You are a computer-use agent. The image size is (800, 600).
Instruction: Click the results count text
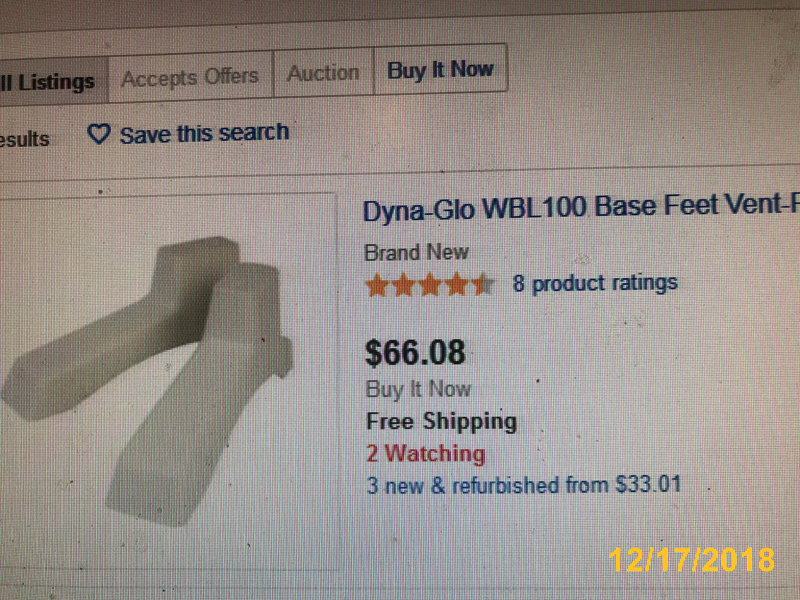pos(24,139)
